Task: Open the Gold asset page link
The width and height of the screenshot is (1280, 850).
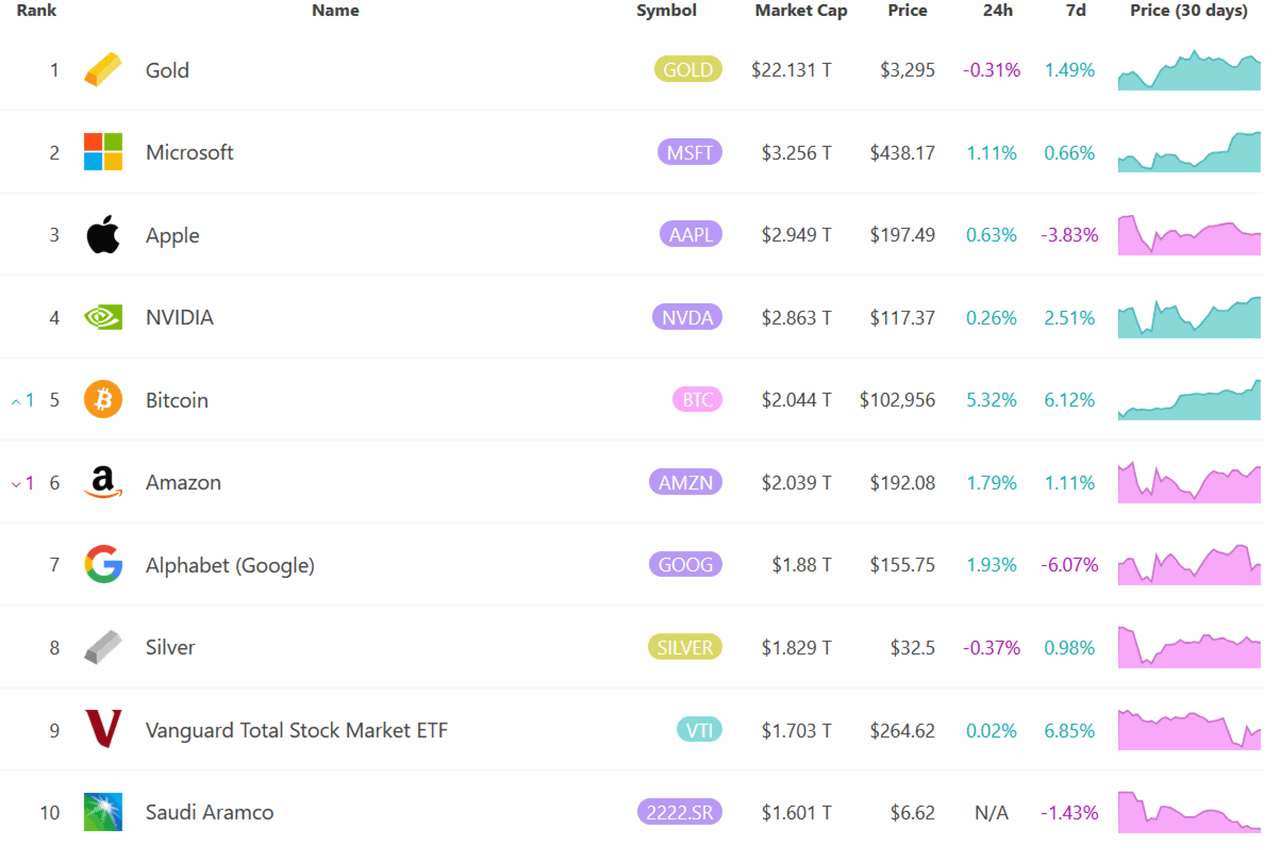Action: (167, 70)
